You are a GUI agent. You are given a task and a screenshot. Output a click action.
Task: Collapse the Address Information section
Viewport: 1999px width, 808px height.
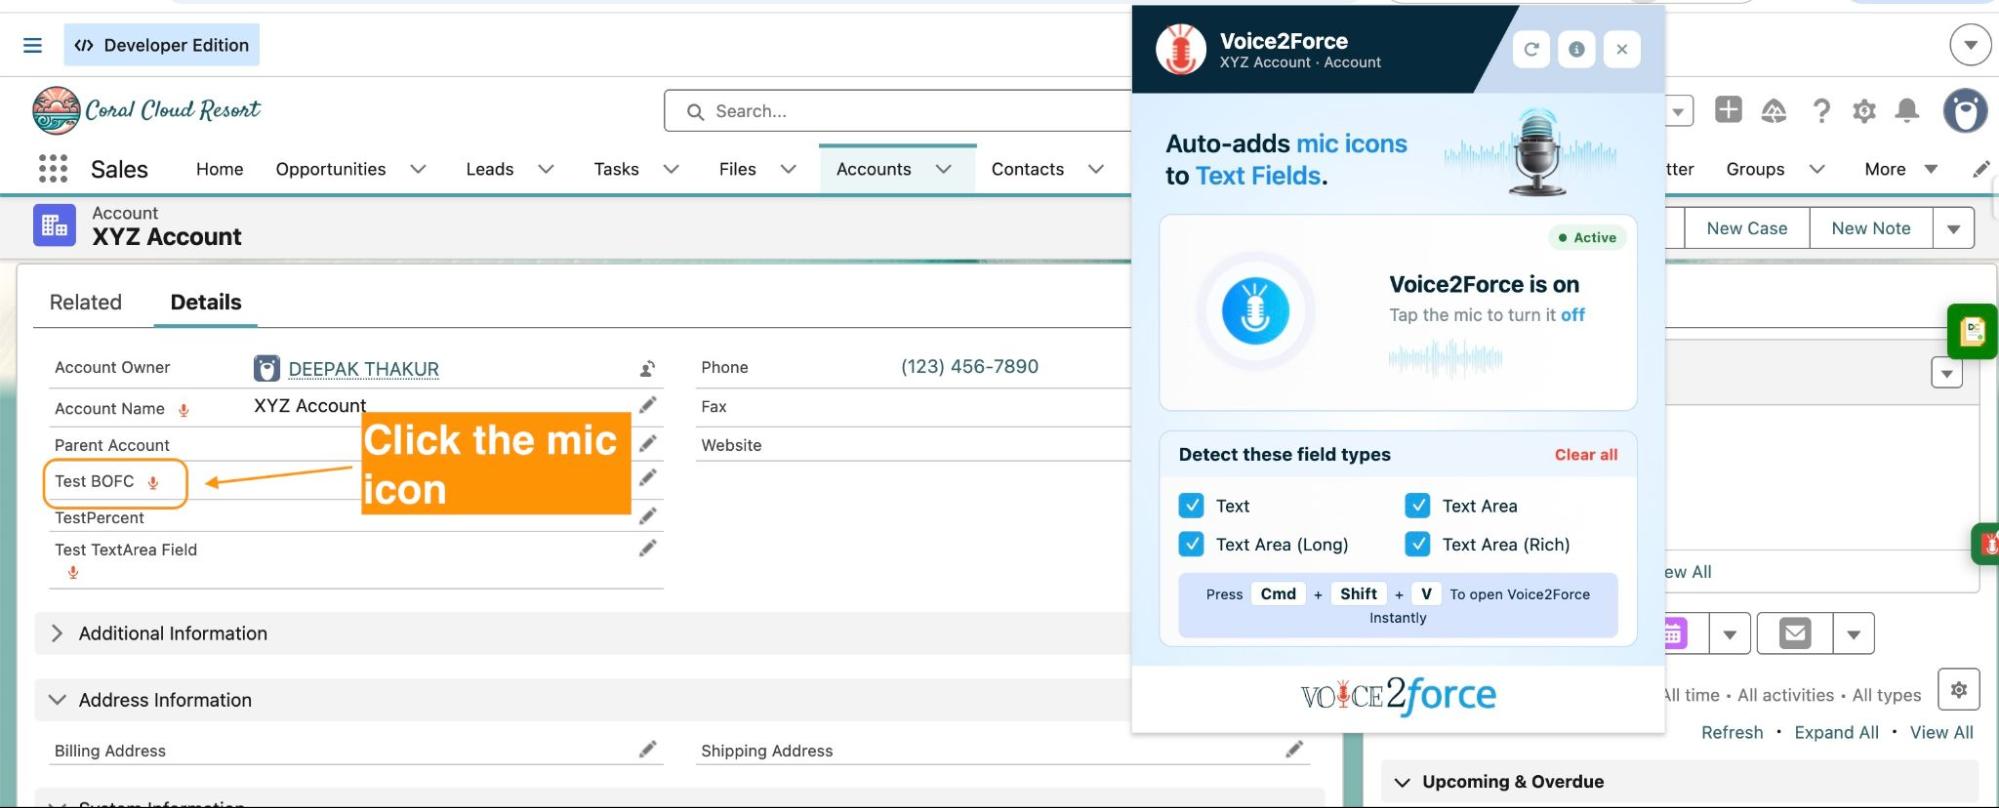click(57, 700)
